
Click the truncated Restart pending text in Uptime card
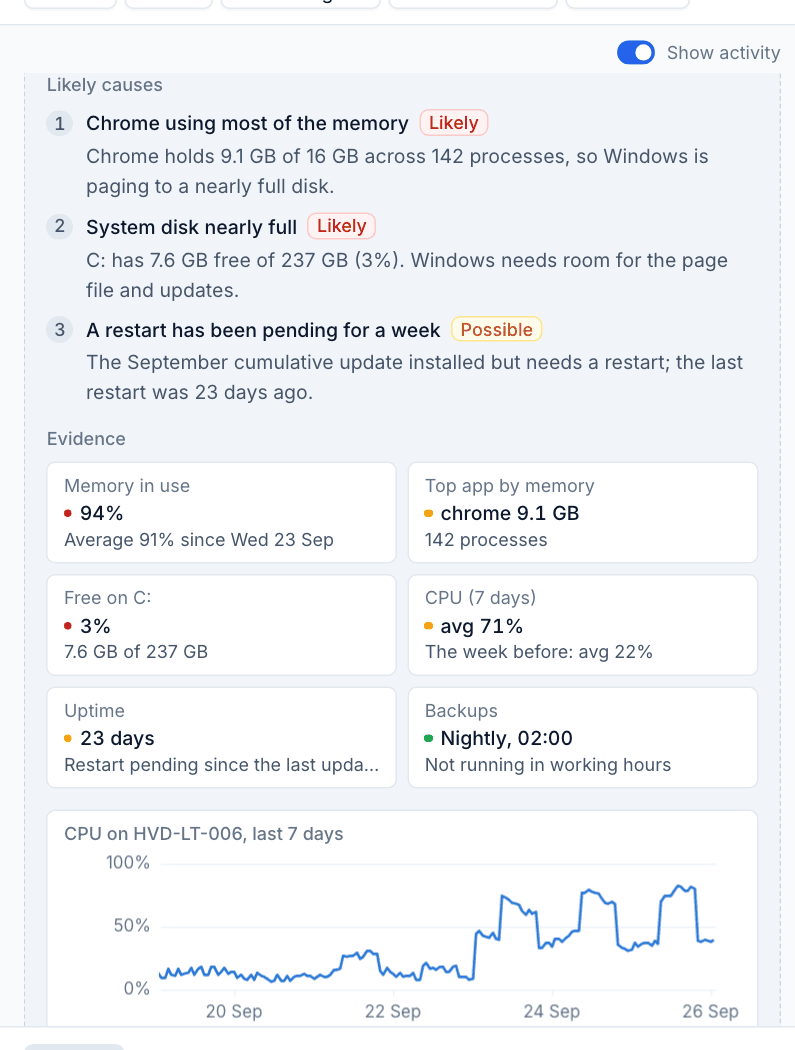[222, 765]
